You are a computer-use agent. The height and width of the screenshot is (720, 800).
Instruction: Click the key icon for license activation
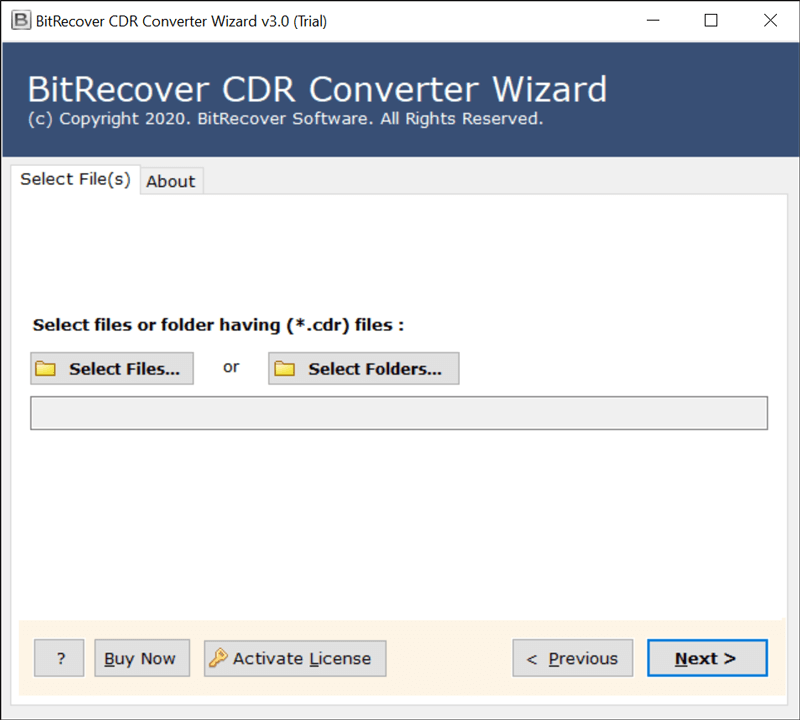click(x=218, y=658)
